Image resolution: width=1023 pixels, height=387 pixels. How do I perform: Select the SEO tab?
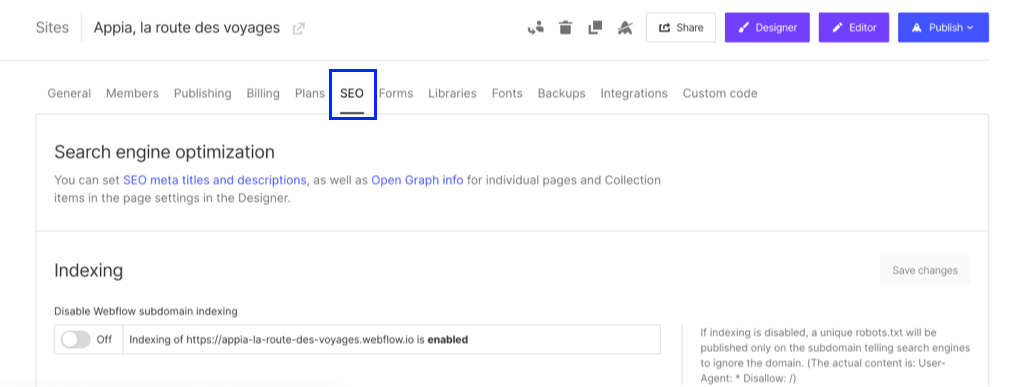352,93
